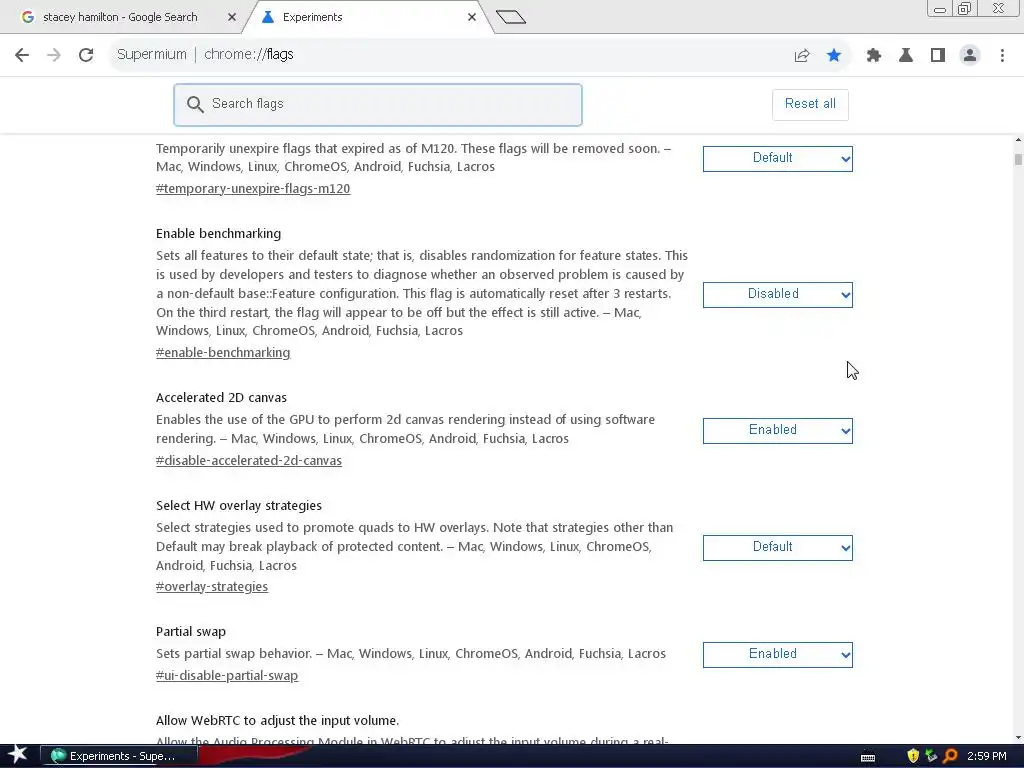1024x768 pixels.
Task: Click the blue bookmark star icon
Action: [834, 56]
